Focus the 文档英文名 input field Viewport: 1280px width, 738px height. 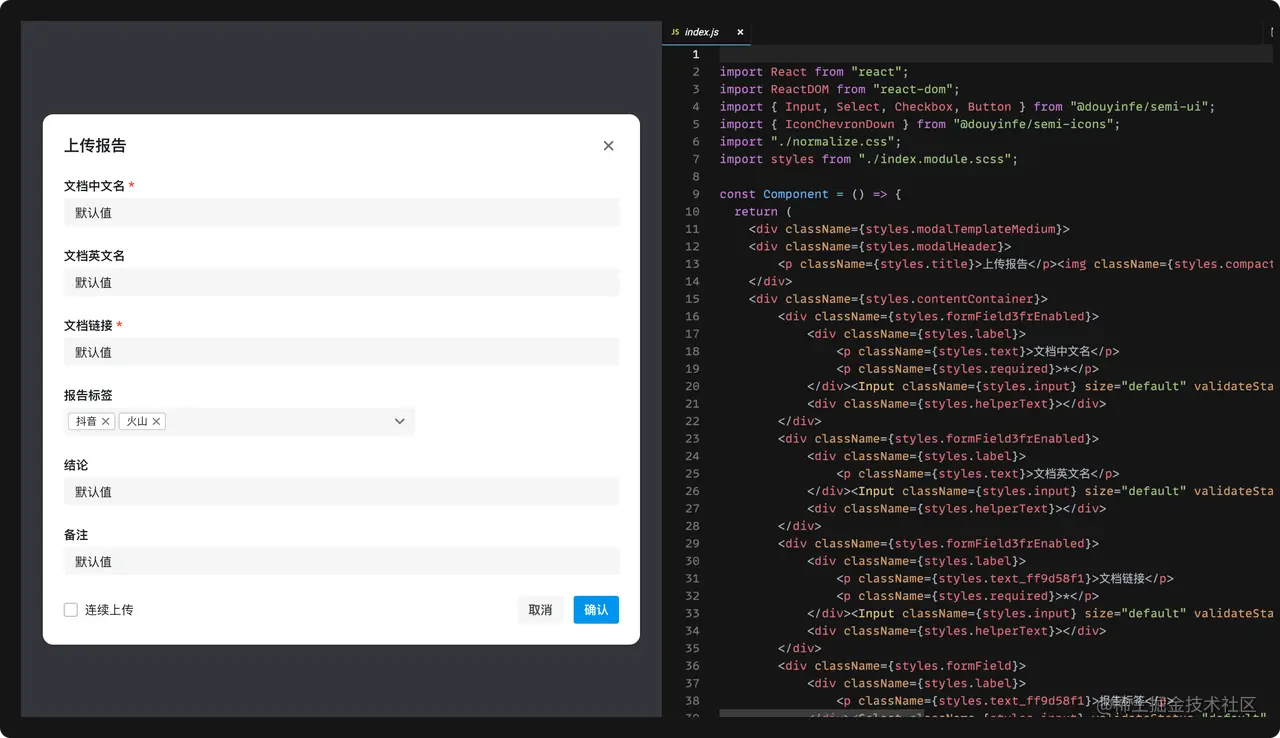[341, 283]
